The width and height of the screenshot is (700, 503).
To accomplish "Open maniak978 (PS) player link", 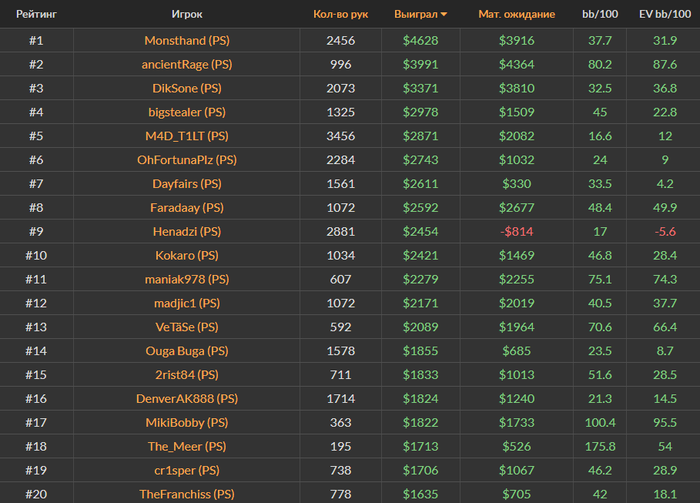I will pyautogui.click(x=187, y=279).
